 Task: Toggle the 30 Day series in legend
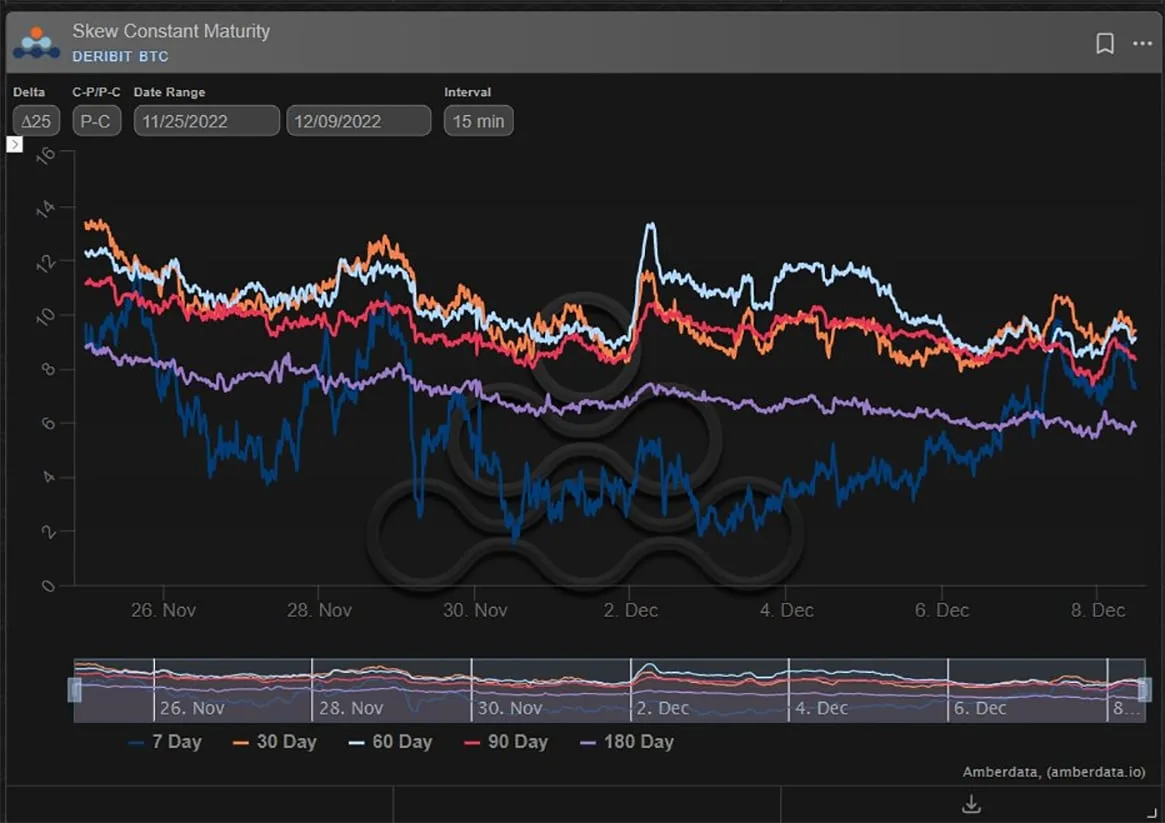point(274,741)
